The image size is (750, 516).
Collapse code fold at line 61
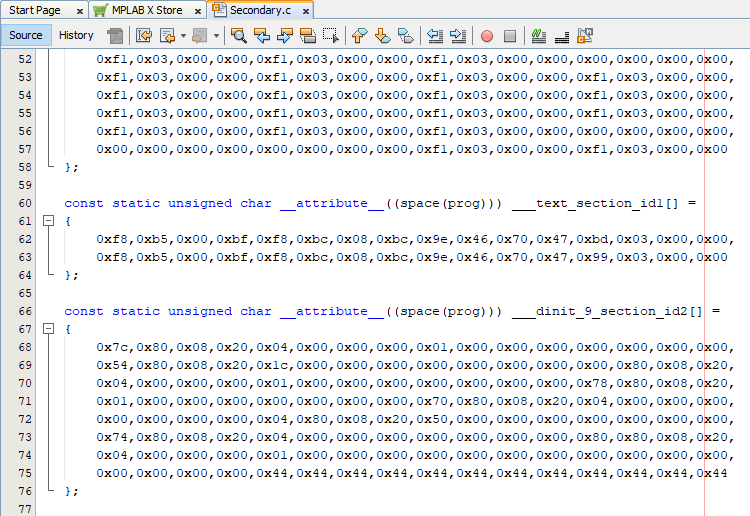point(47,221)
